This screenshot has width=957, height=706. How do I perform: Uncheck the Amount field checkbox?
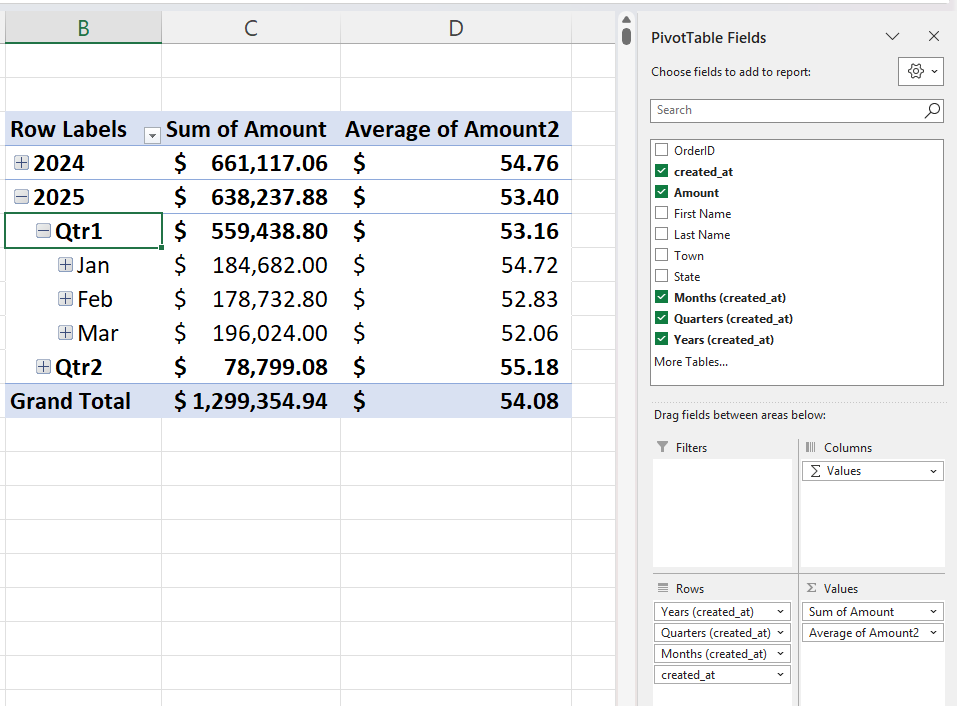pyautogui.click(x=662, y=192)
